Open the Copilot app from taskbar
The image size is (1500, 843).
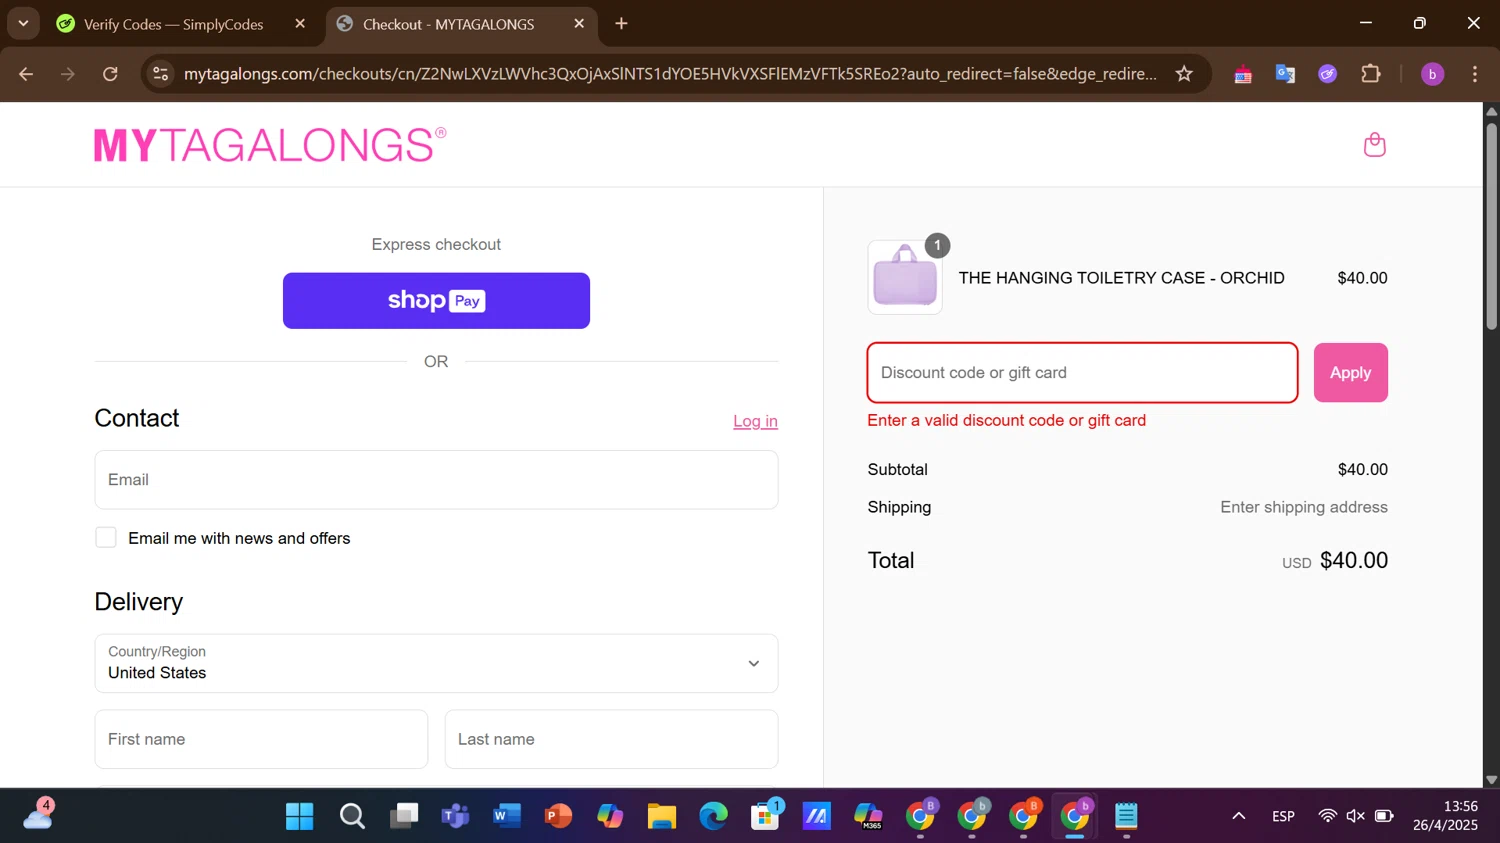coord(610,817)
